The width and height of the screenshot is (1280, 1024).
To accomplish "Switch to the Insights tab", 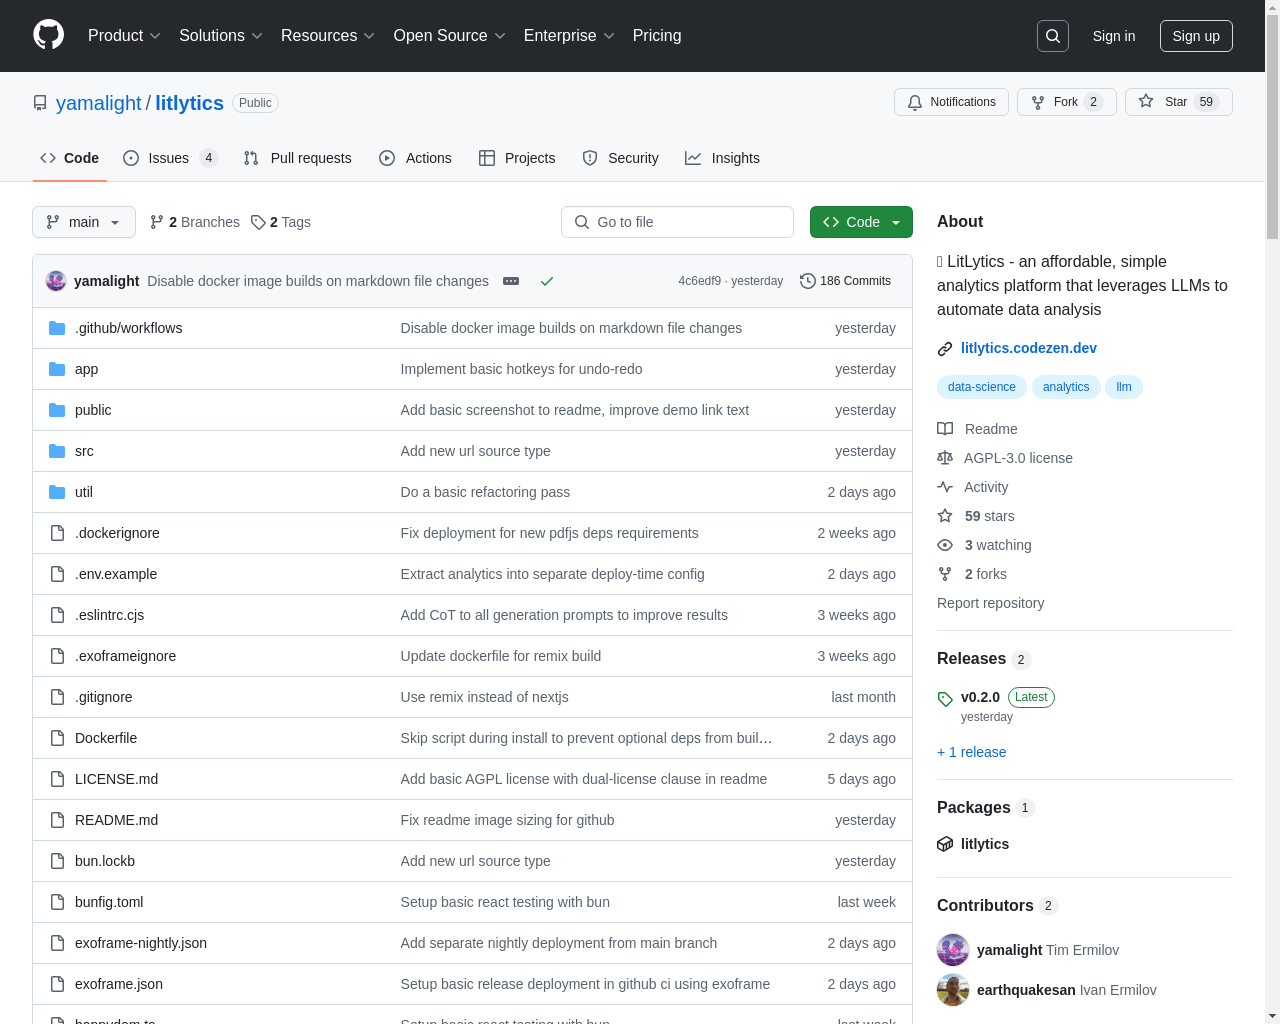I will (x=722, y=158).
